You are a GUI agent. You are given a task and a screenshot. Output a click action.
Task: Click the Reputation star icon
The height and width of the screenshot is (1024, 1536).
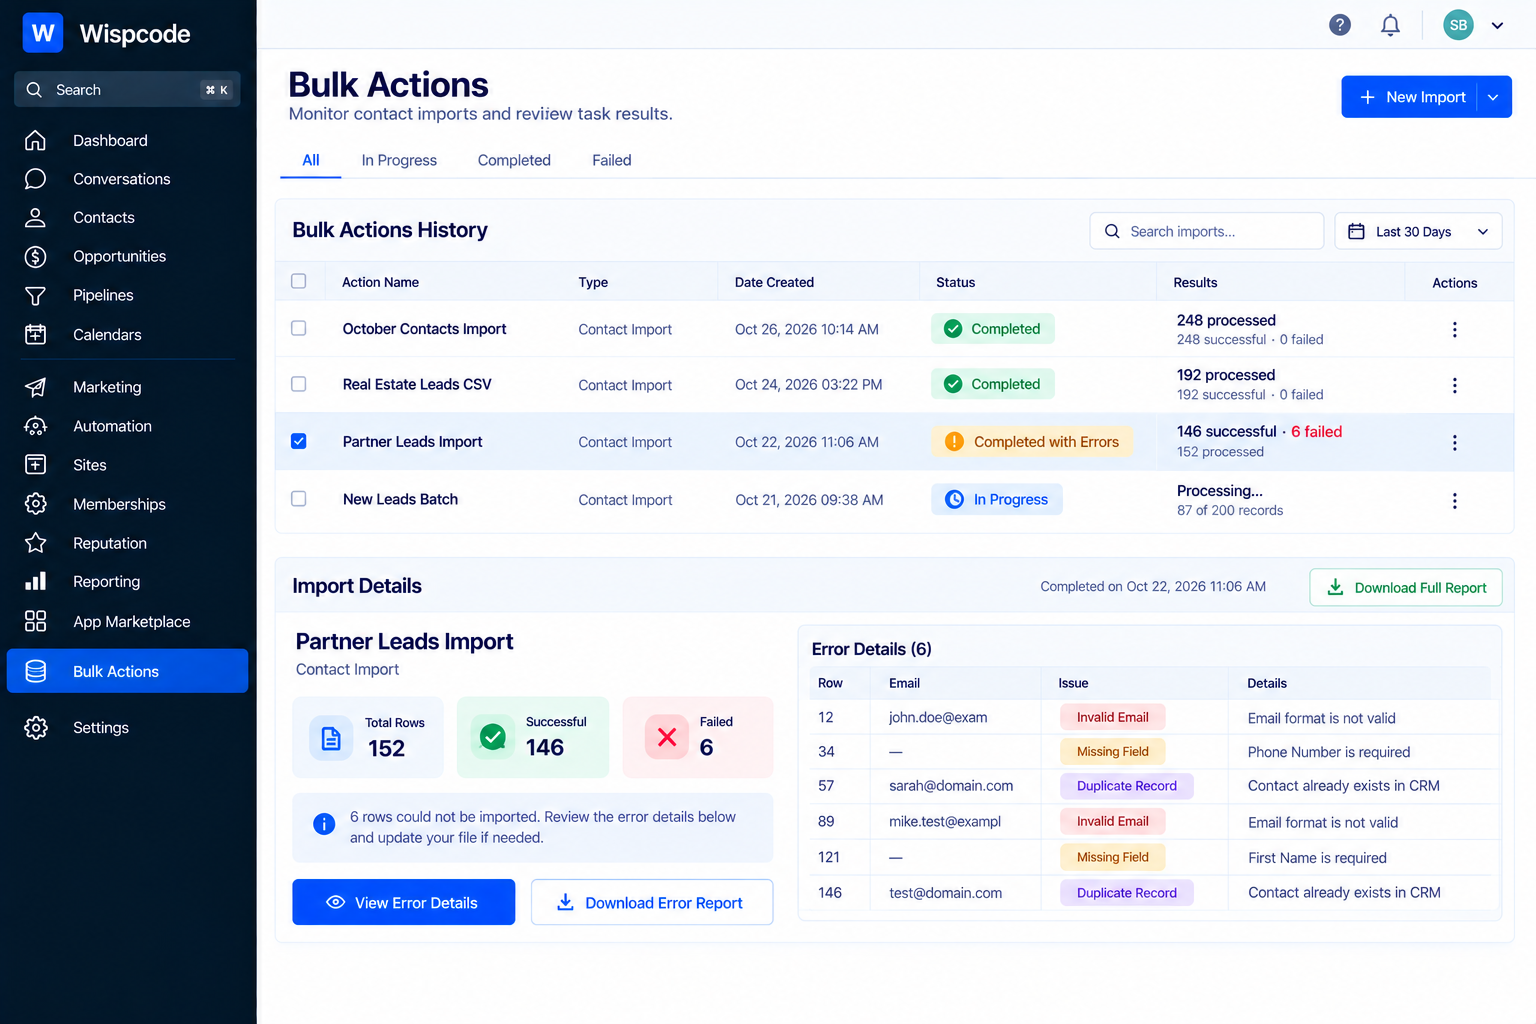tap(35, 543)
